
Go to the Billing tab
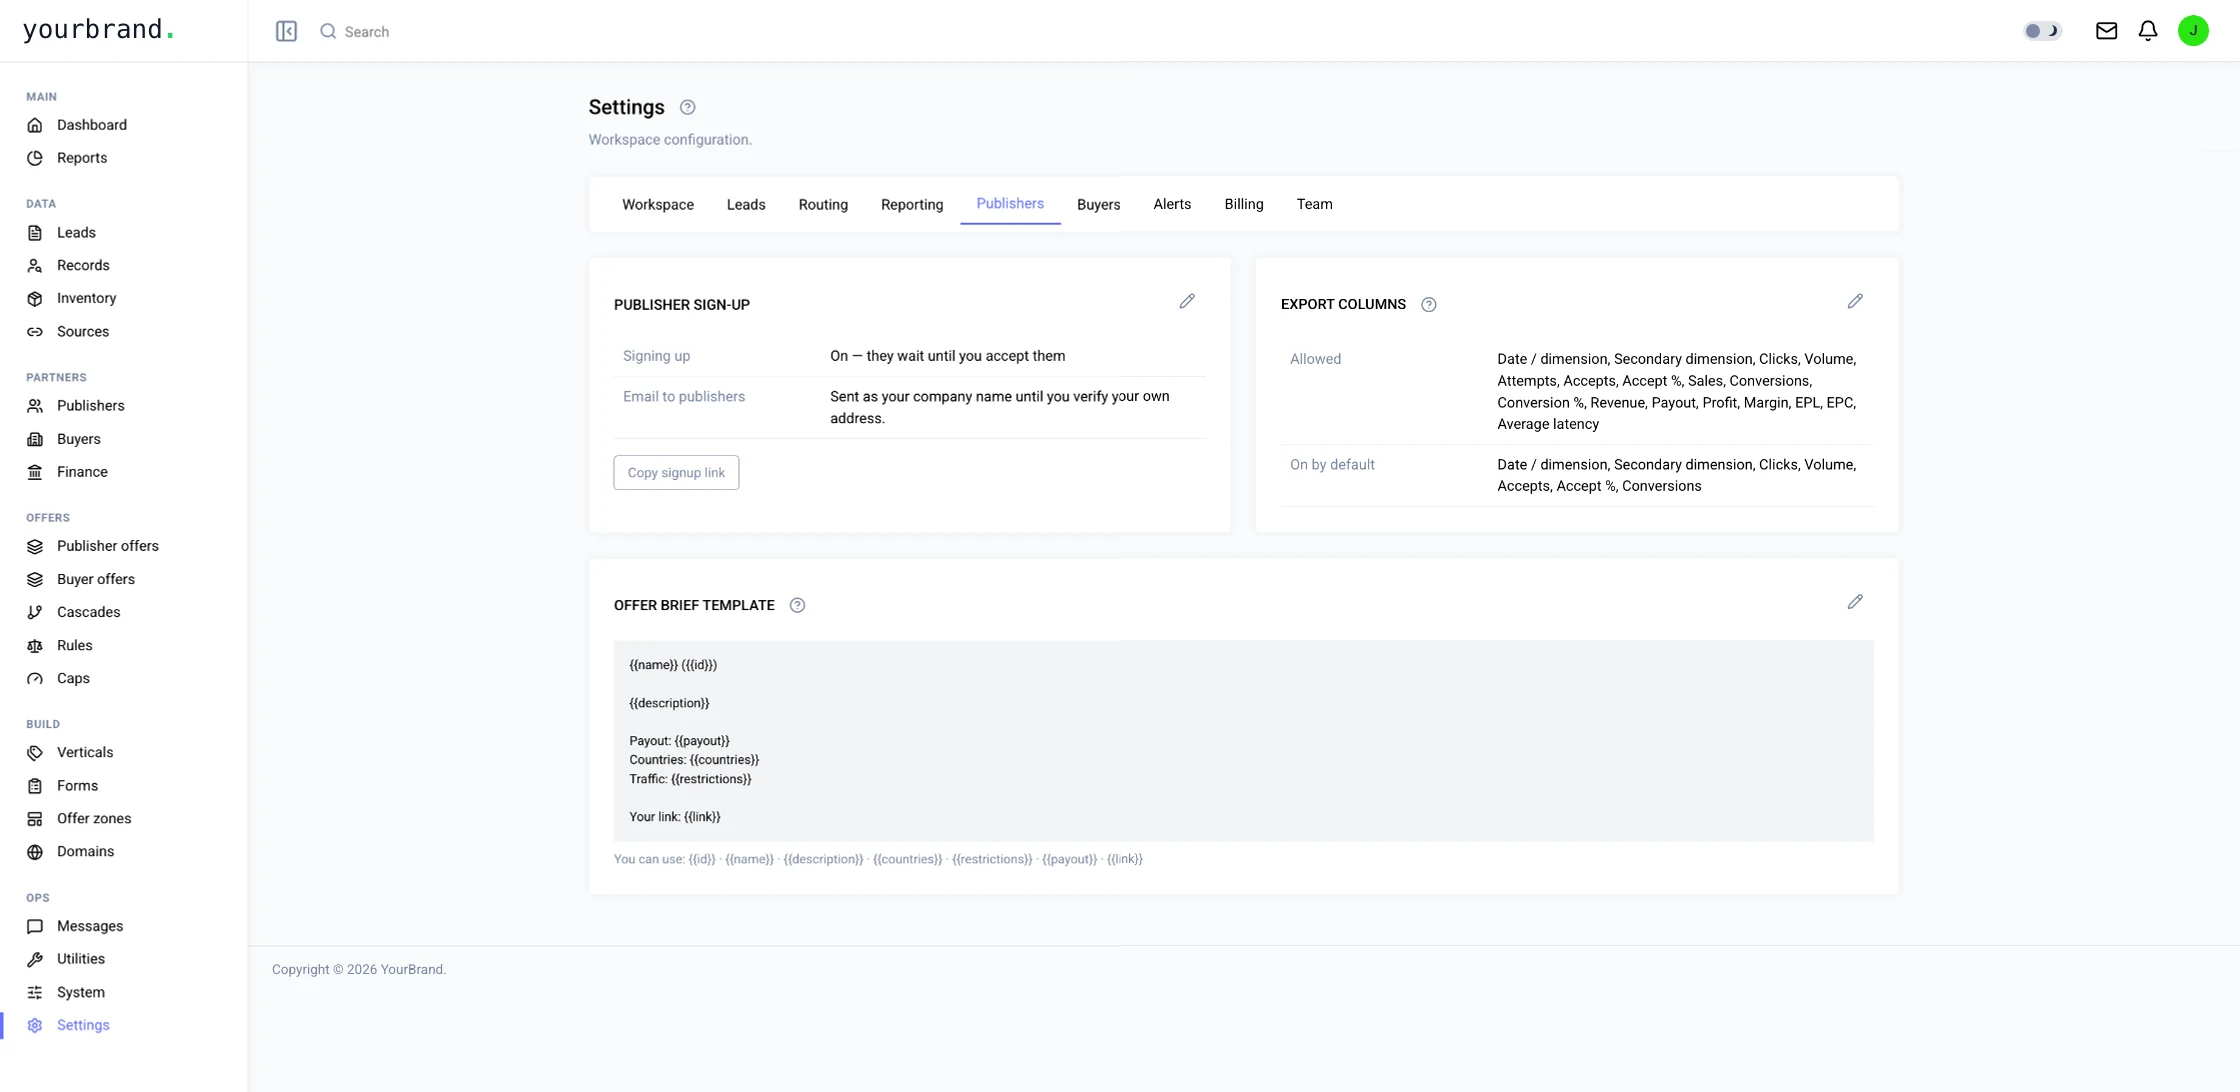[x=1244, y=204]
